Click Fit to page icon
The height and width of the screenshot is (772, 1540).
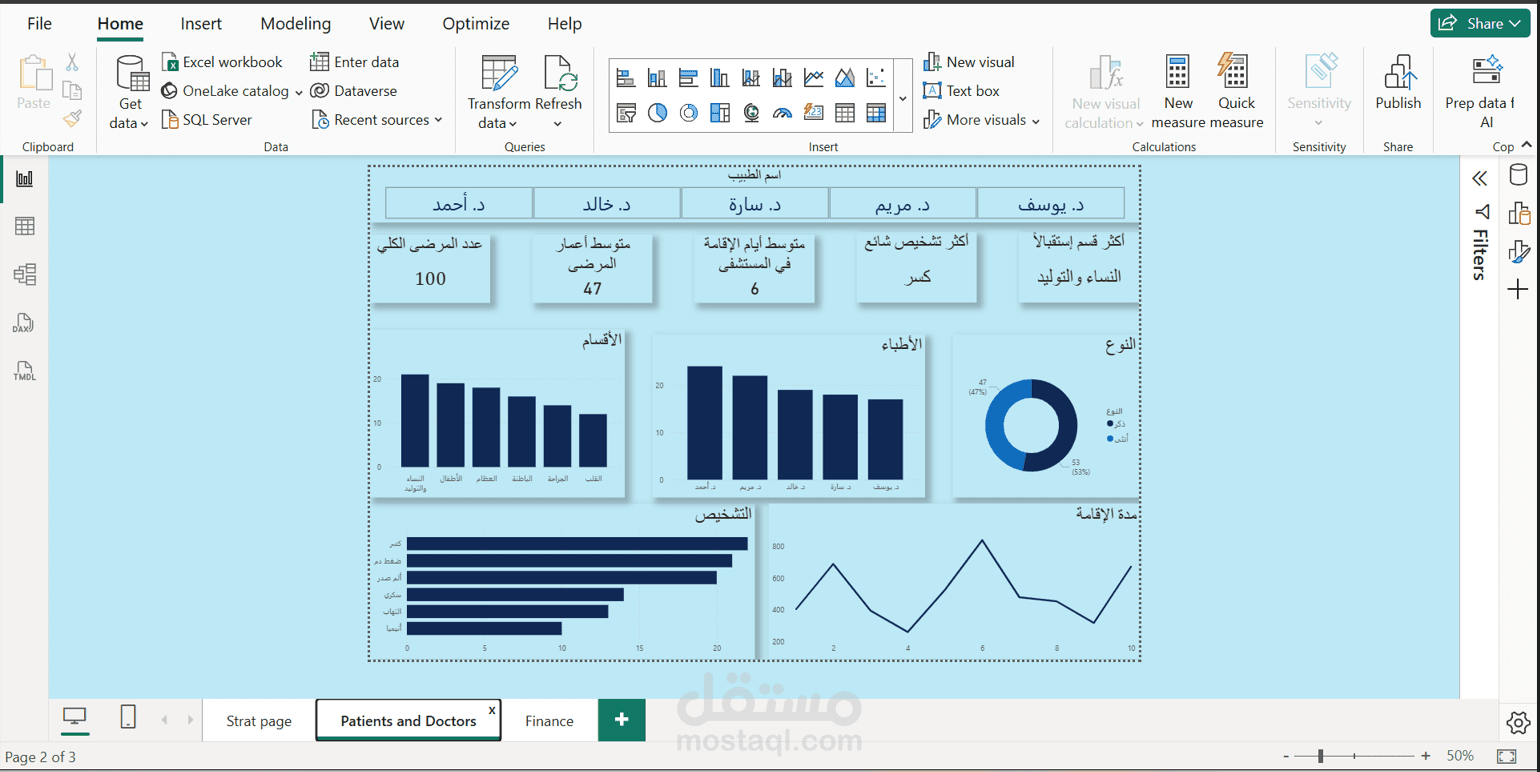(x=1507, y=756)
